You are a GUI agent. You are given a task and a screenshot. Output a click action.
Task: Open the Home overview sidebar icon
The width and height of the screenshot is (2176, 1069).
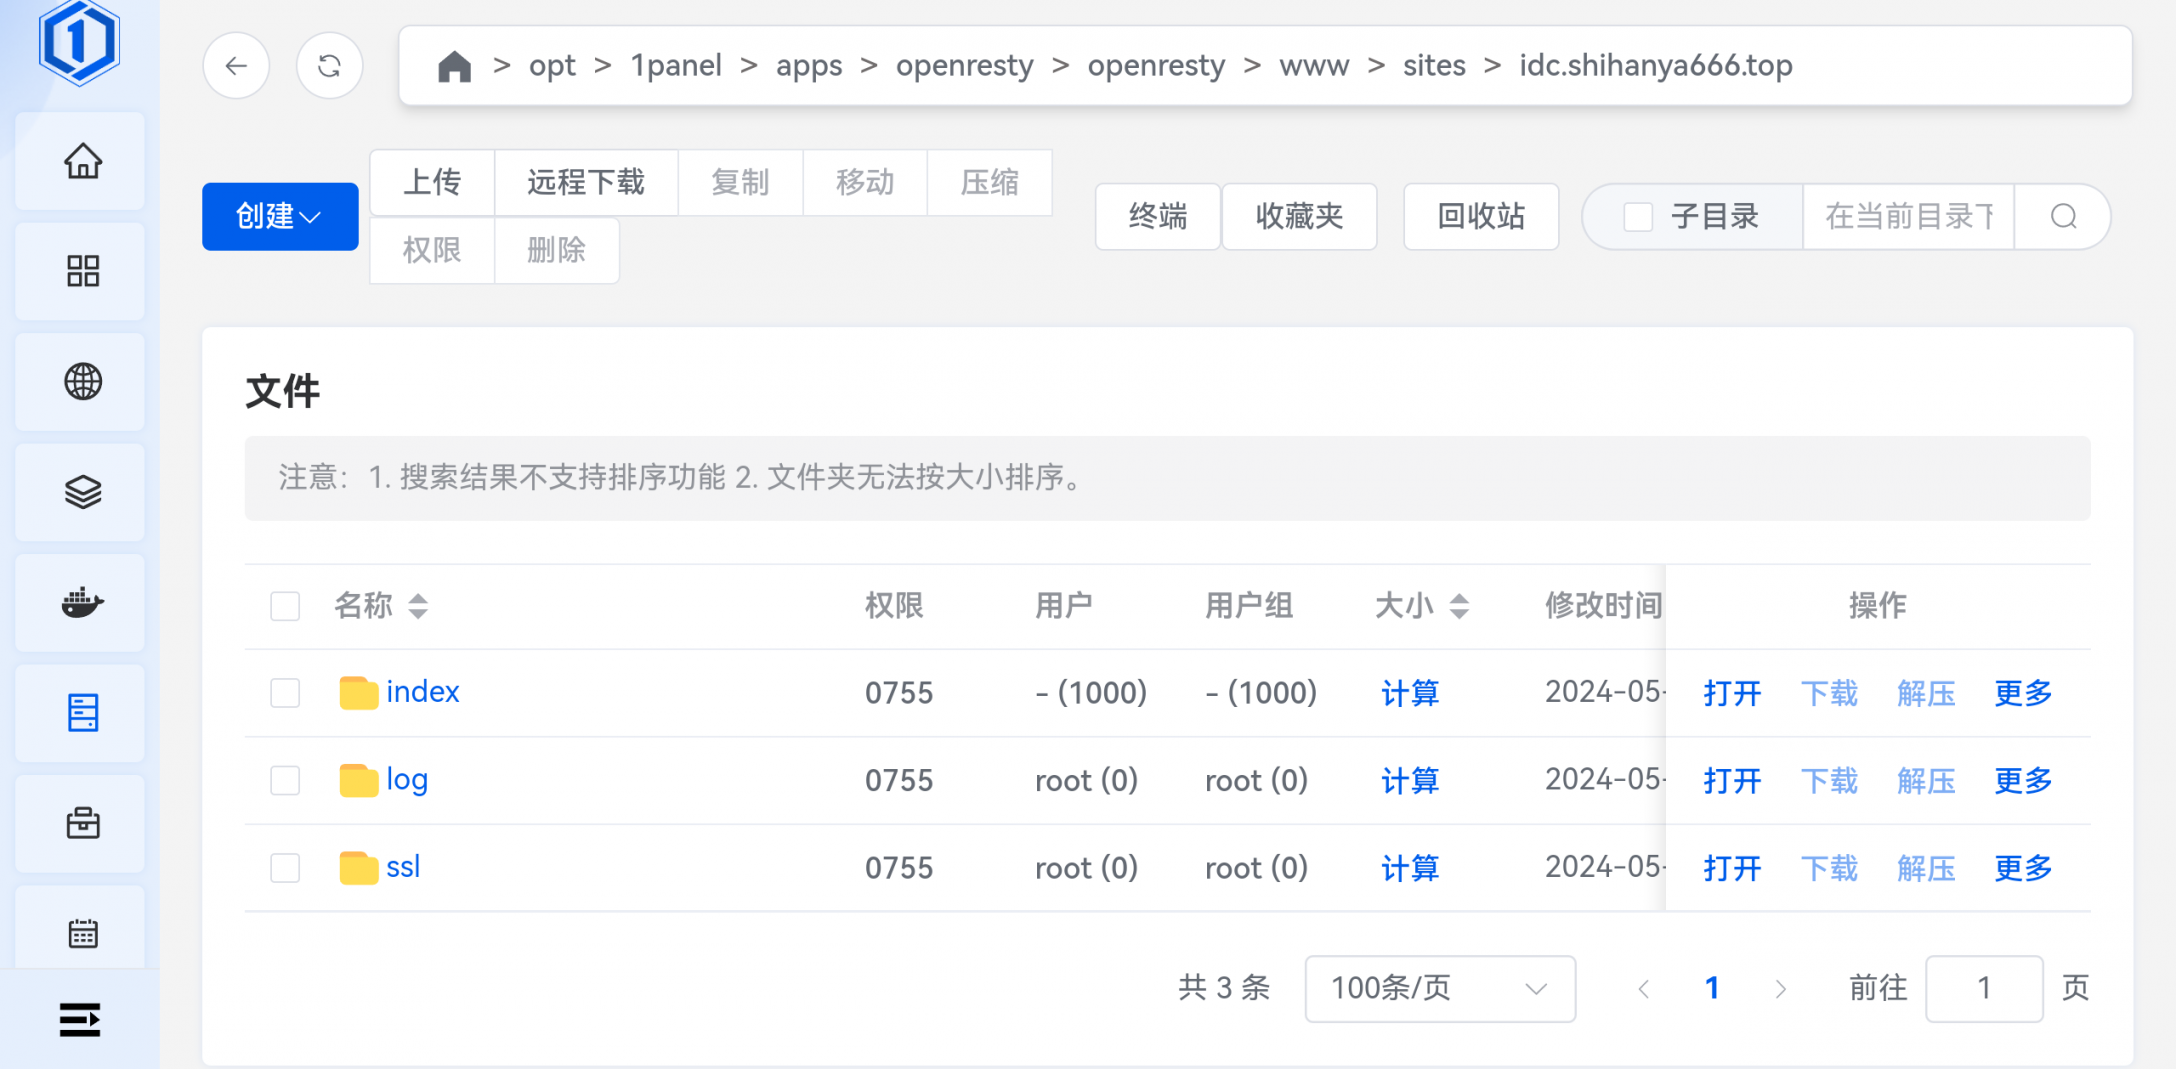point(82,161)
